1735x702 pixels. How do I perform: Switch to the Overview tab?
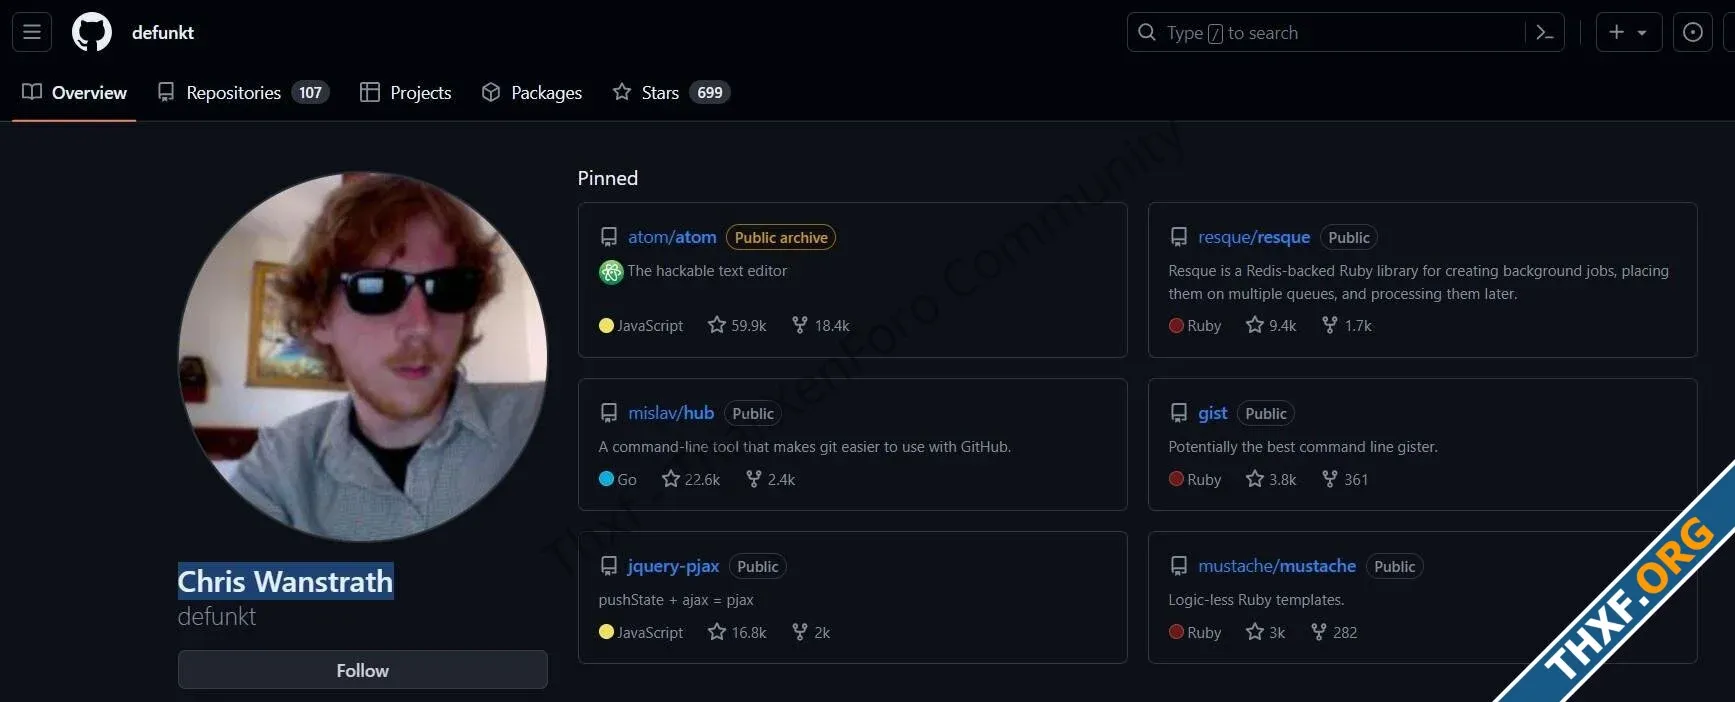[x=74, y=92]
